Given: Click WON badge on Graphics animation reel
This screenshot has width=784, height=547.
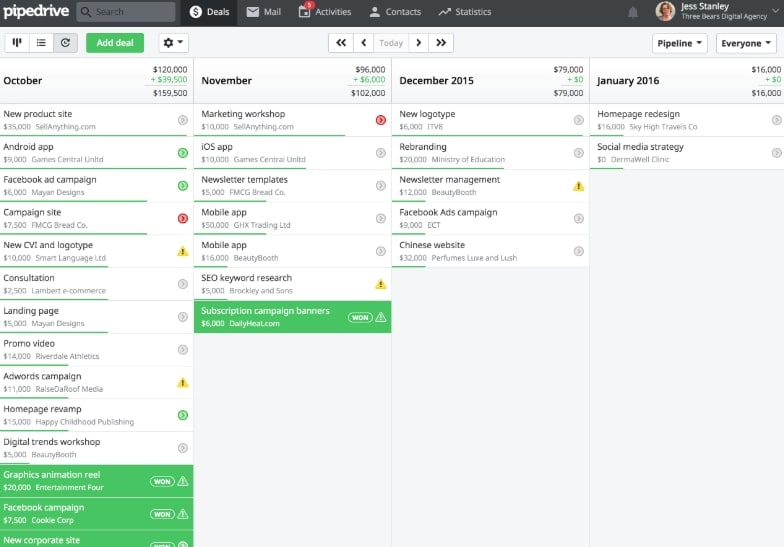Looking at the screenshot, I should click(x=162, y=482).
